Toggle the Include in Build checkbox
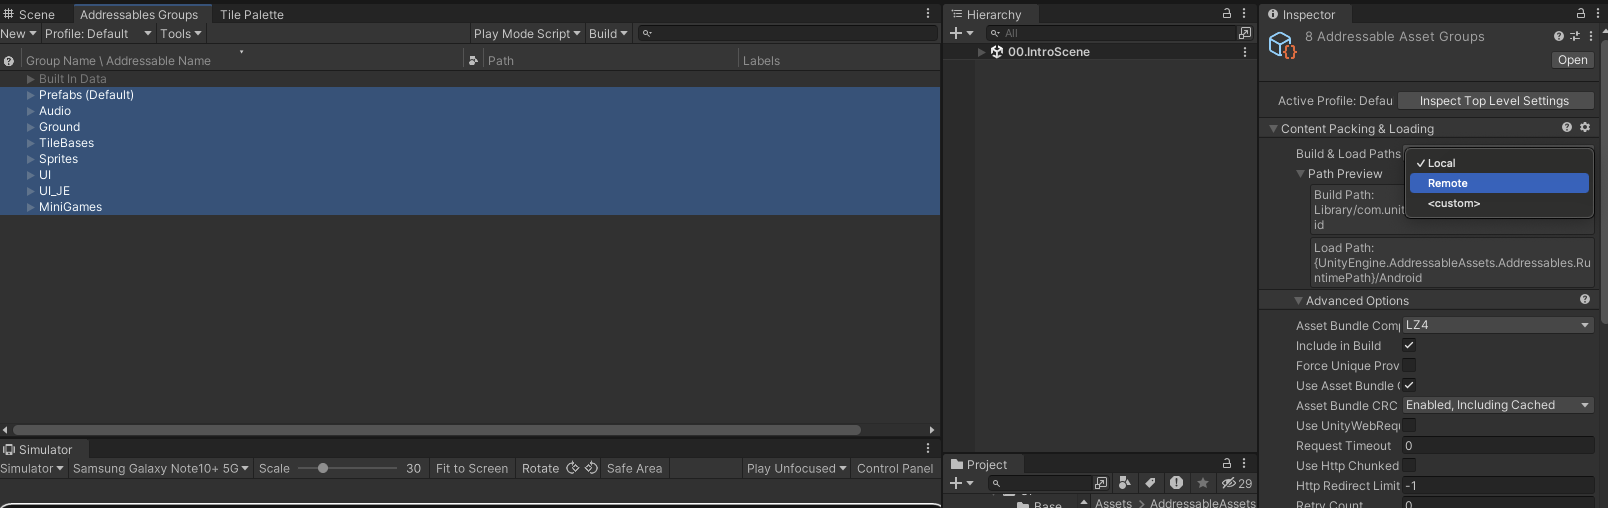The height and width of the screenshot is (508, 1608). (1409, 345)
